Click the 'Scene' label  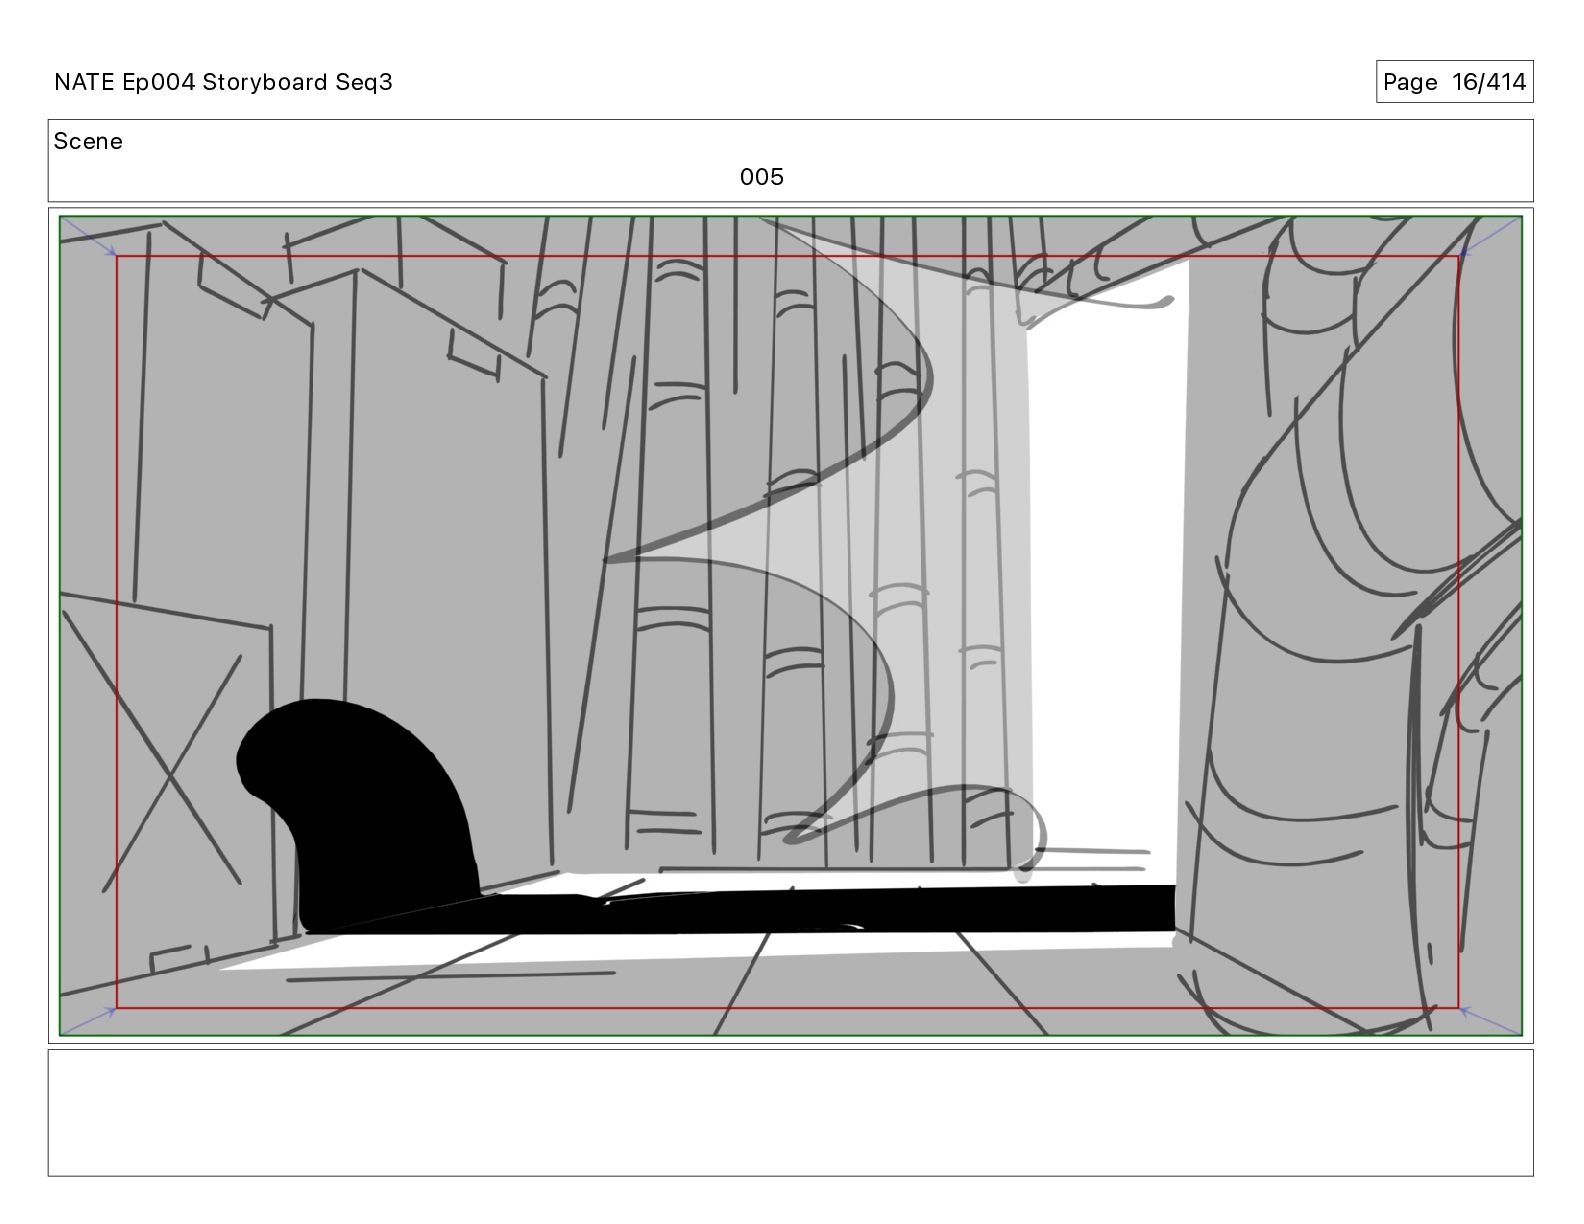pyautogui.click(x=88, y=141)
